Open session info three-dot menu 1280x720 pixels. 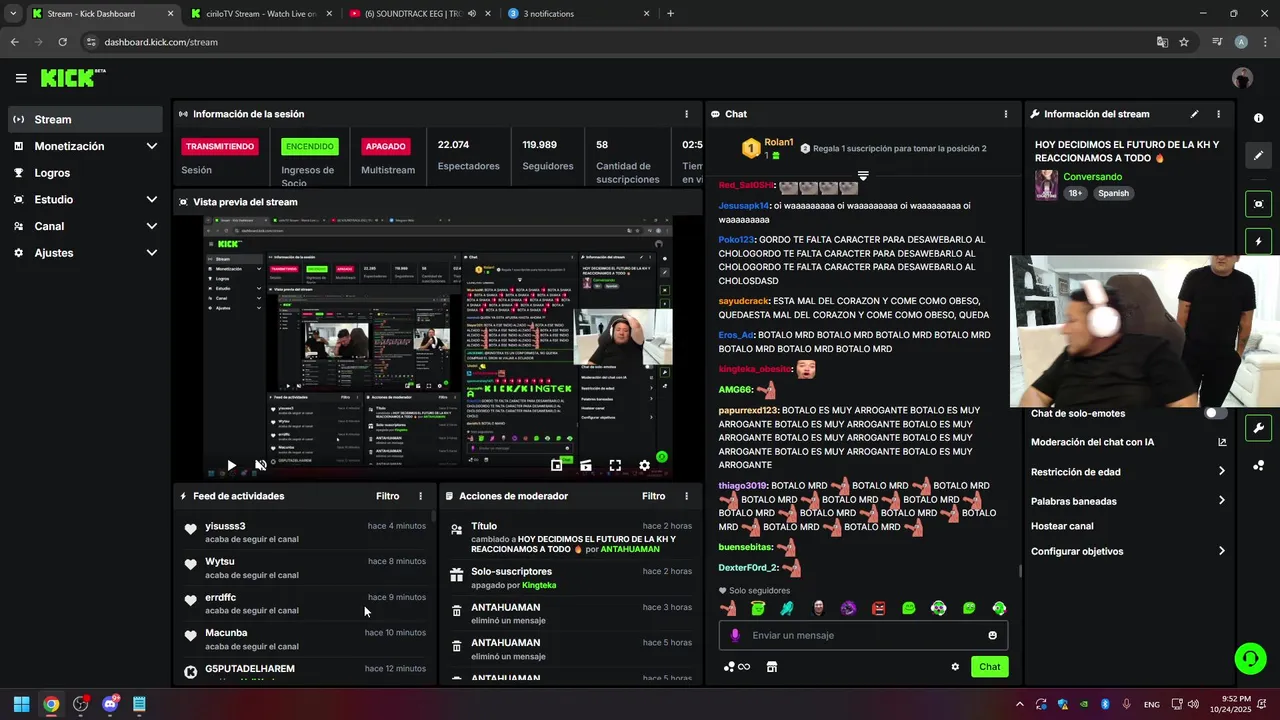686,114
